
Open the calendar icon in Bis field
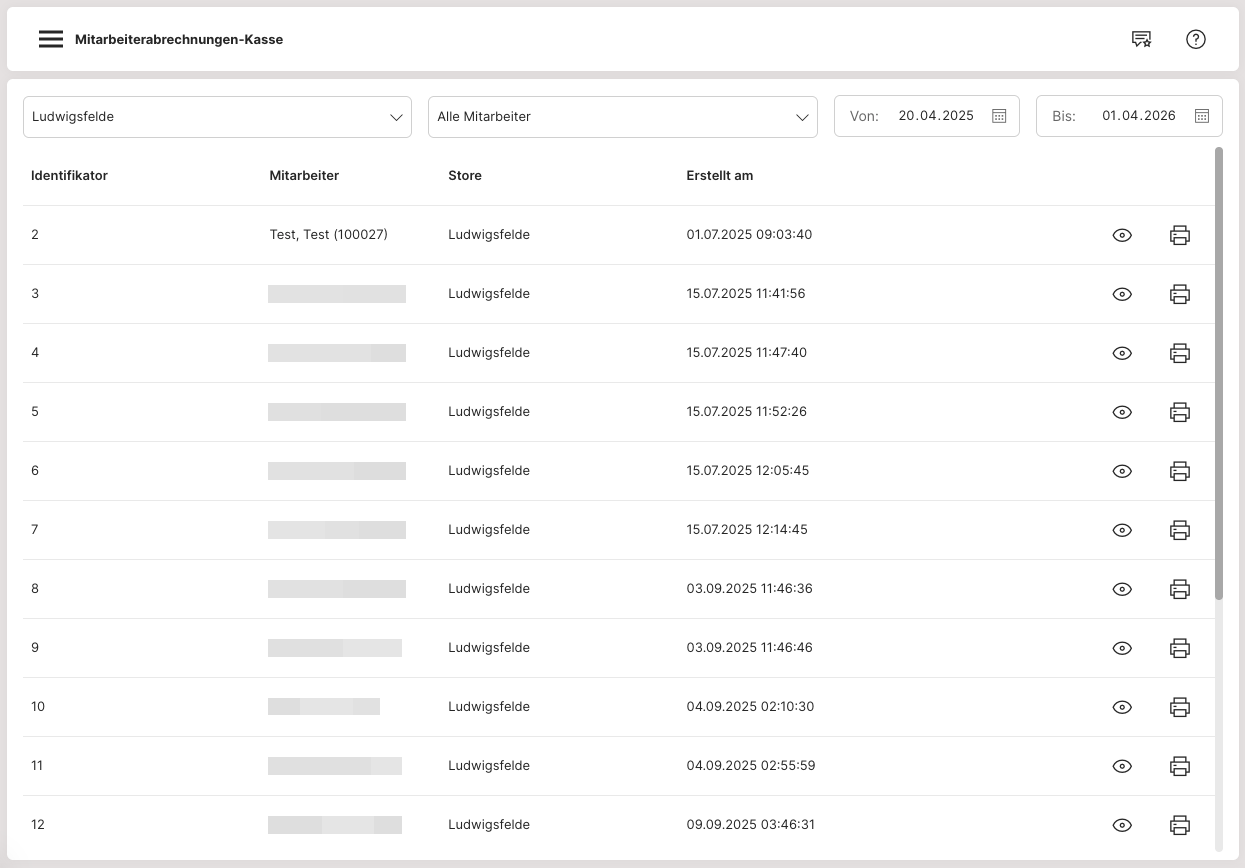[1202, 116]
